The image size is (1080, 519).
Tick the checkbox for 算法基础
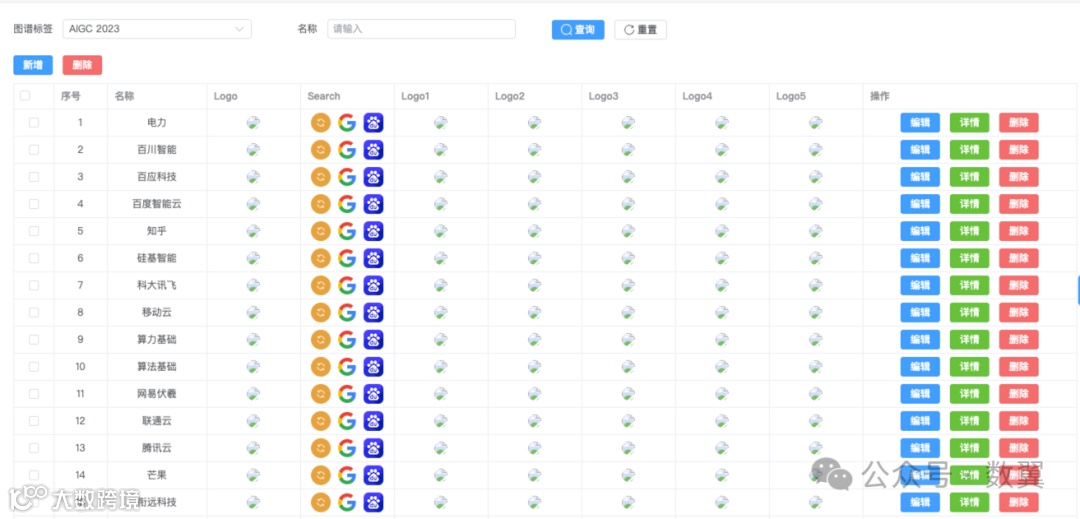coord(34,367)
